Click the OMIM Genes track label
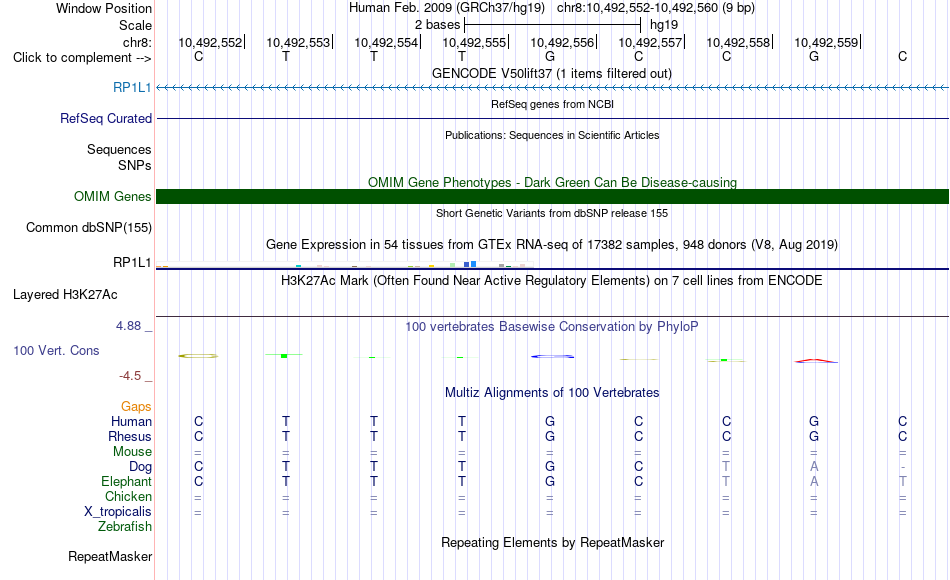950x580 pixels. click(112, 196)
